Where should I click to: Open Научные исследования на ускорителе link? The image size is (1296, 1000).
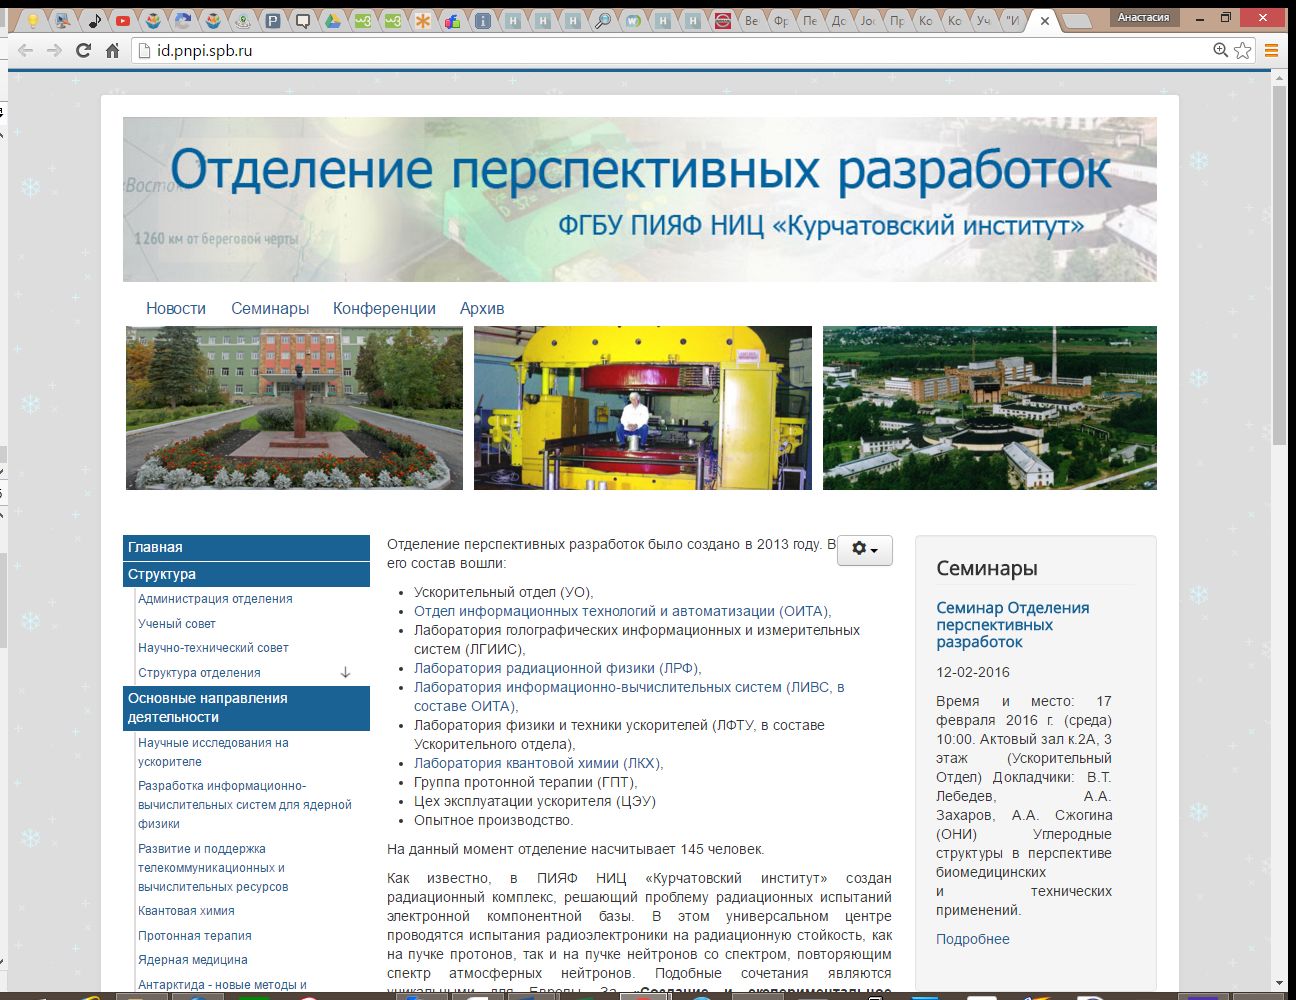point(213,752)
